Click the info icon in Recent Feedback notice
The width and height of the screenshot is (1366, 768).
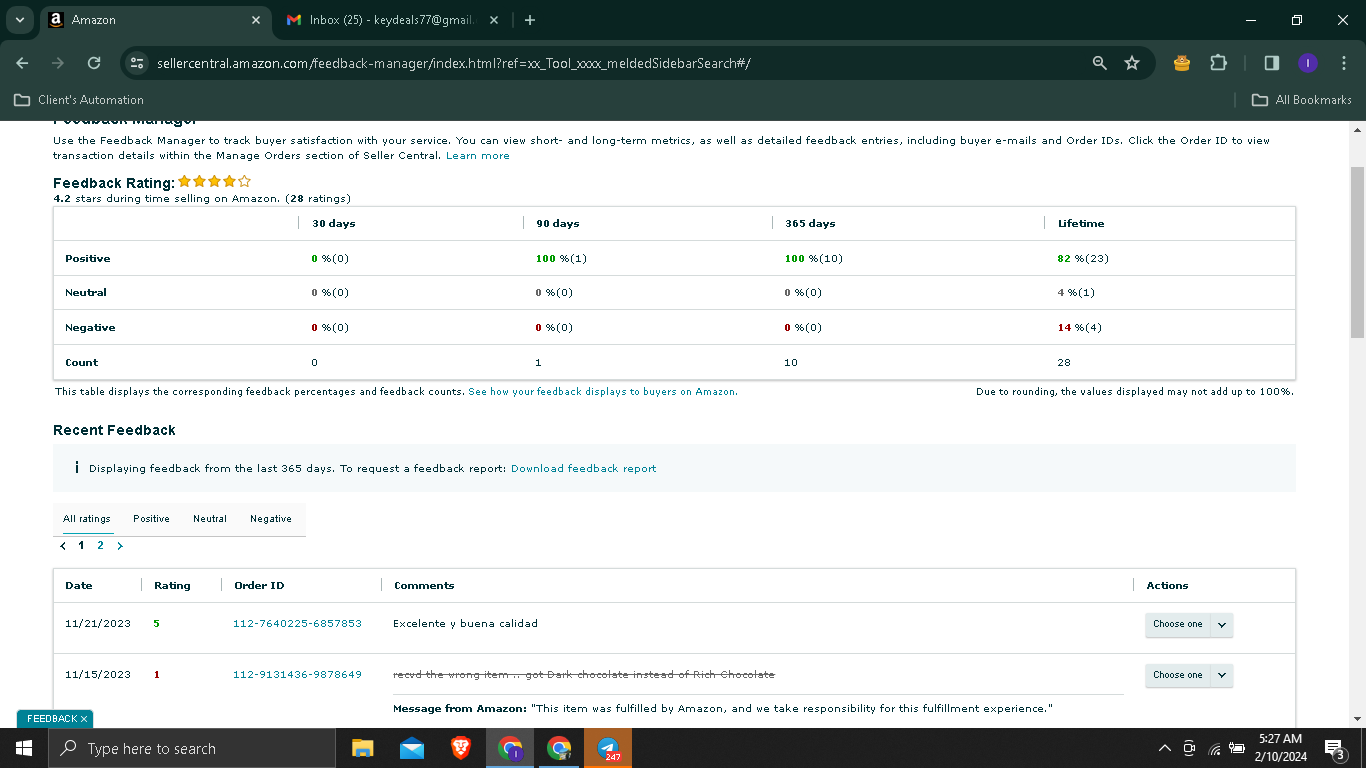77,468
